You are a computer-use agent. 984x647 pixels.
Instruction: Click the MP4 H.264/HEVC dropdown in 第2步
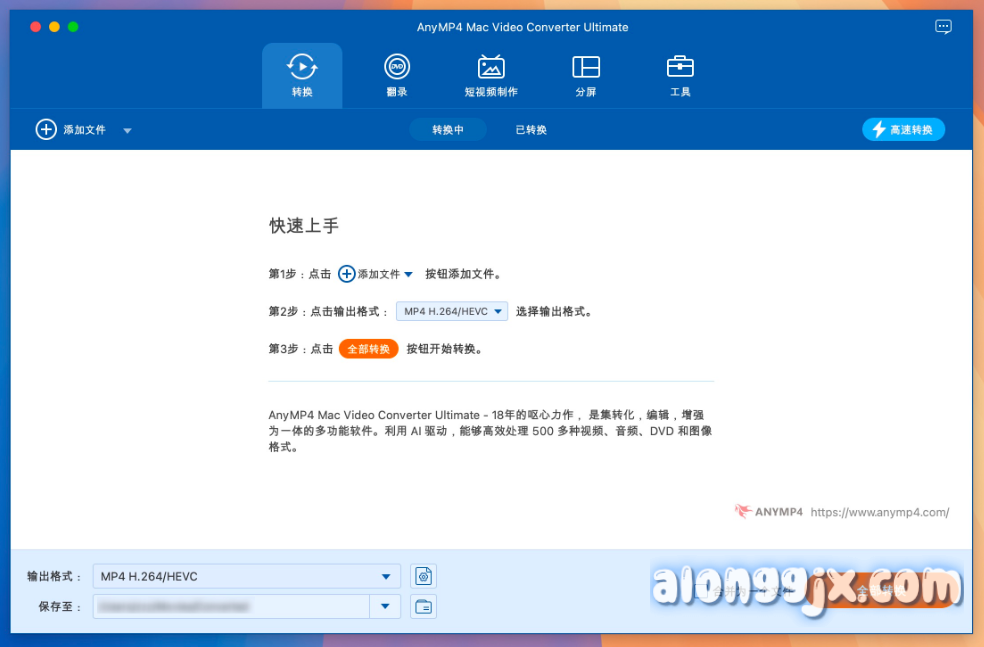(452, 311)
